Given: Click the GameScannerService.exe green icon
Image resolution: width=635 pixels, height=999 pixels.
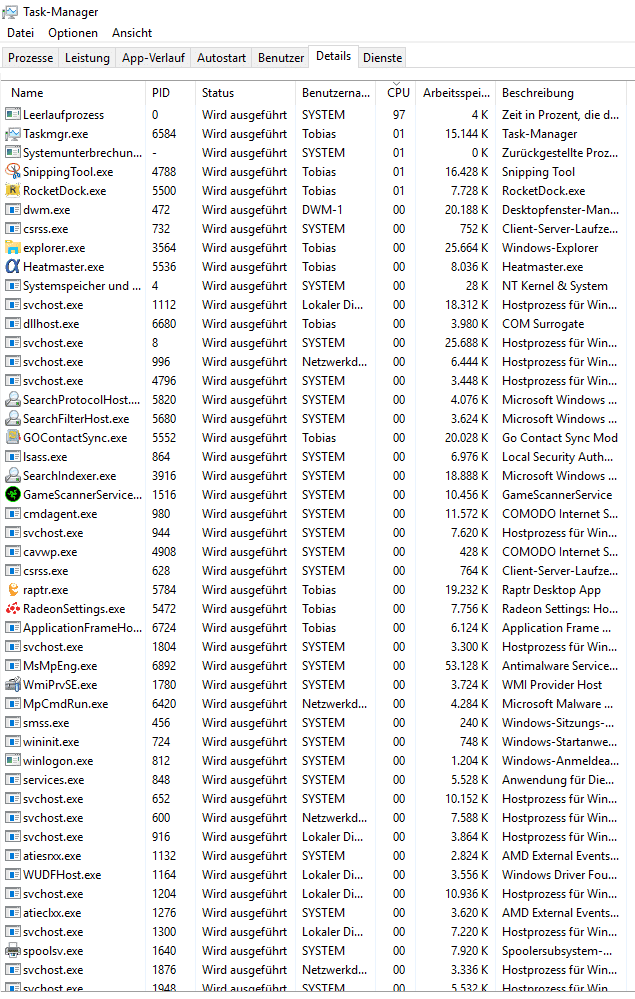Looking at the screenshot, I should pos(13,494).
